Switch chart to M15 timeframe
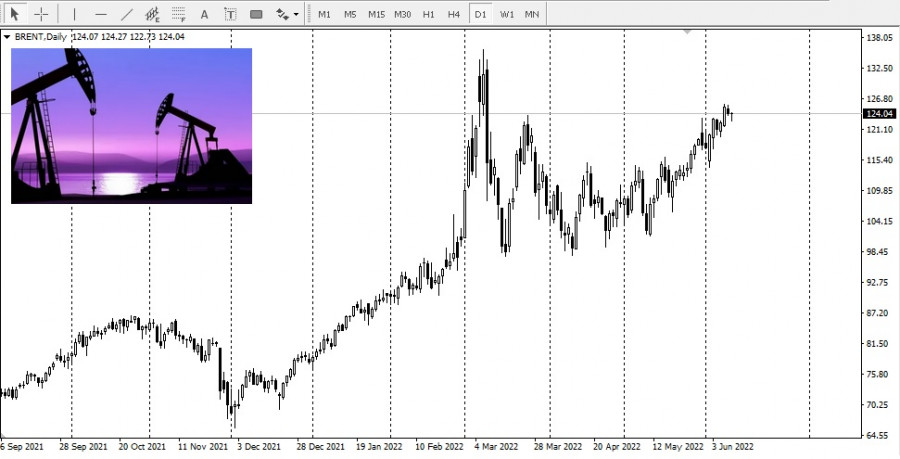 (377, 14)
